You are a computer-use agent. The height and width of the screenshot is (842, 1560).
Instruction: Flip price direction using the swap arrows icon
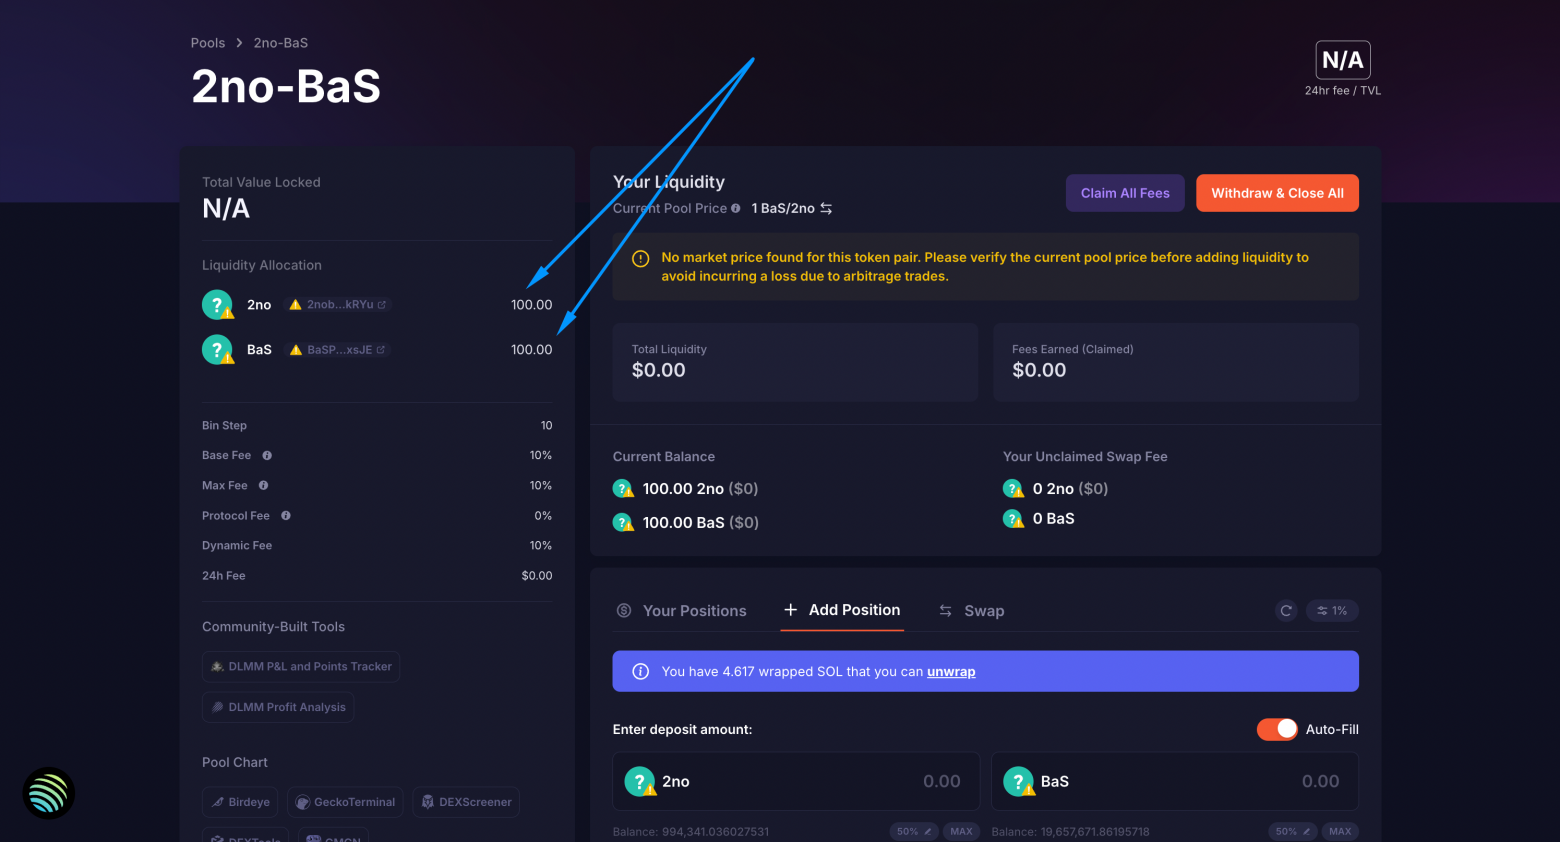(x=824, y=208)
